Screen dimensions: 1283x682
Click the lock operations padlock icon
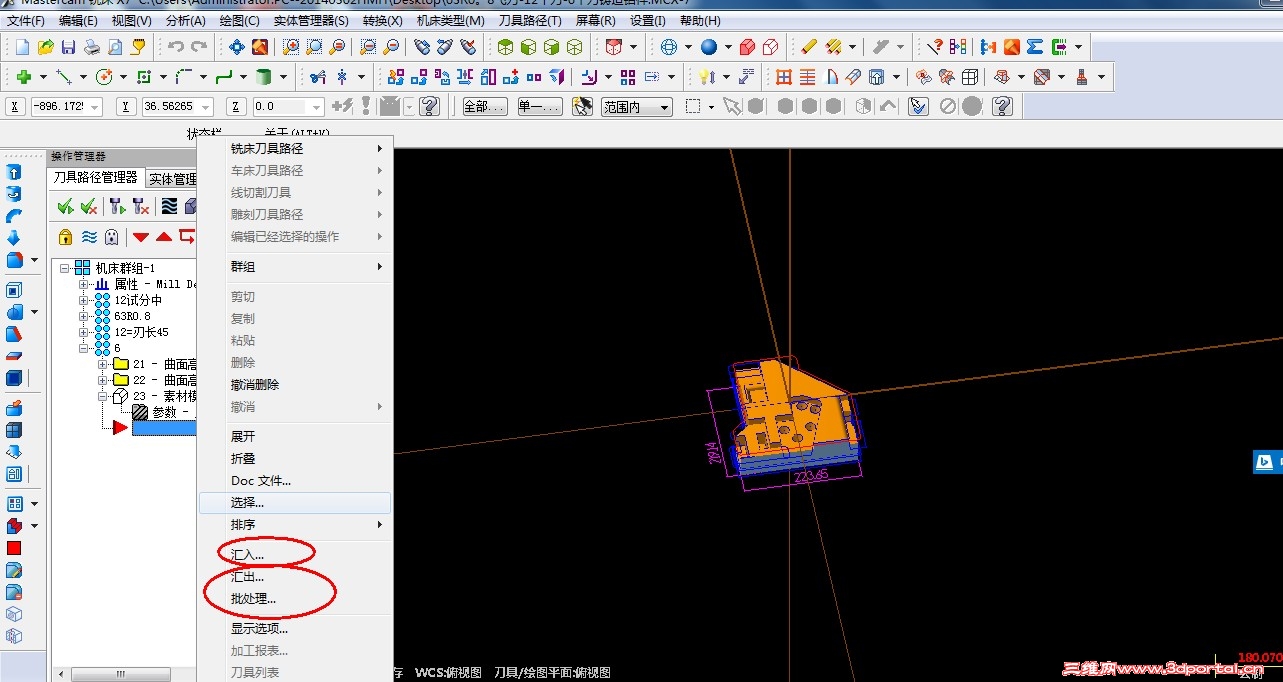tap(65, 236)
